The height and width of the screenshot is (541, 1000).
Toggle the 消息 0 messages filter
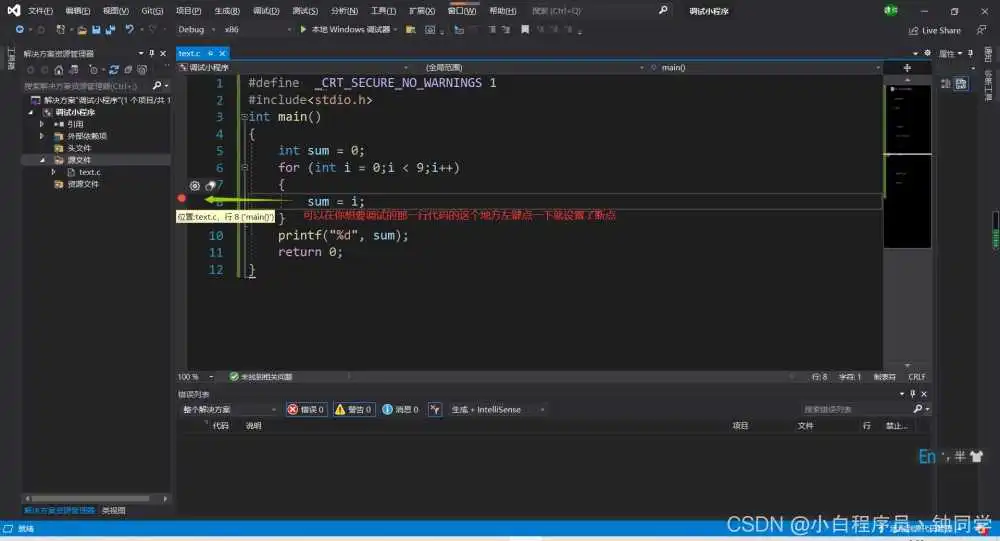pyautogui.click(x=401, y=409)
